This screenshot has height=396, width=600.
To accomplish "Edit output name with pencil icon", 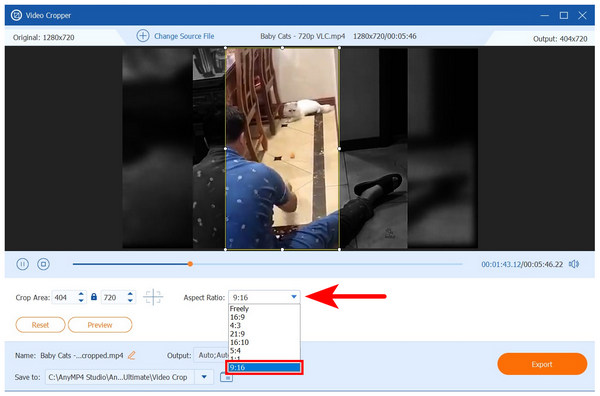I will pos(132,355).
